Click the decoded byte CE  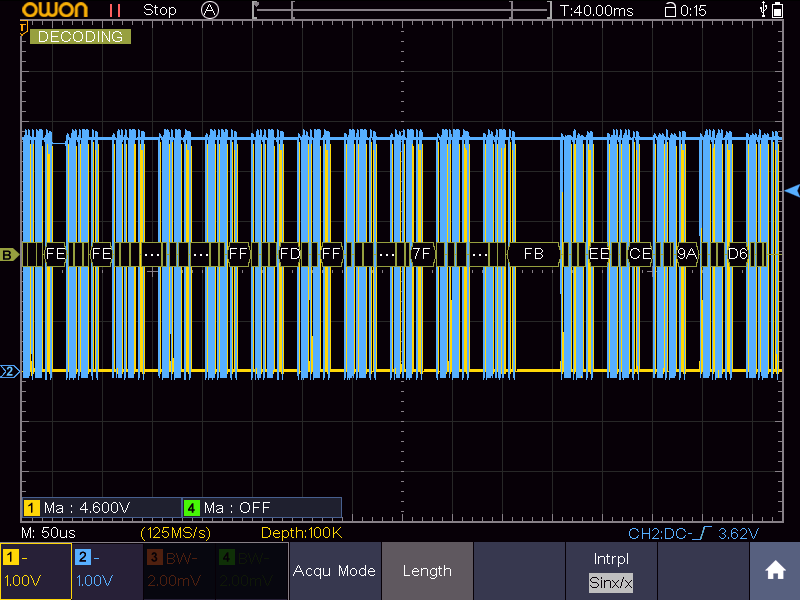640,254
